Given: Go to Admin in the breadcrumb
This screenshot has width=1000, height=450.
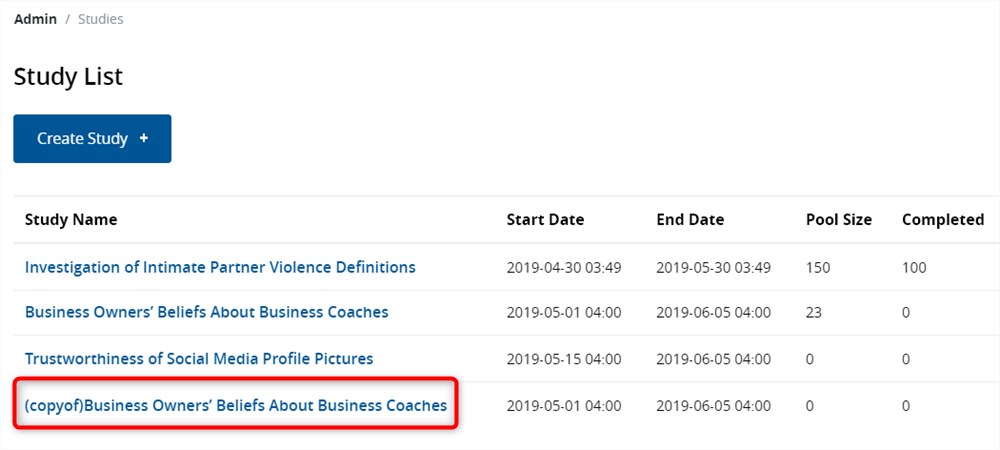Looking at the screenshot, I should click(x=35, y=19).
